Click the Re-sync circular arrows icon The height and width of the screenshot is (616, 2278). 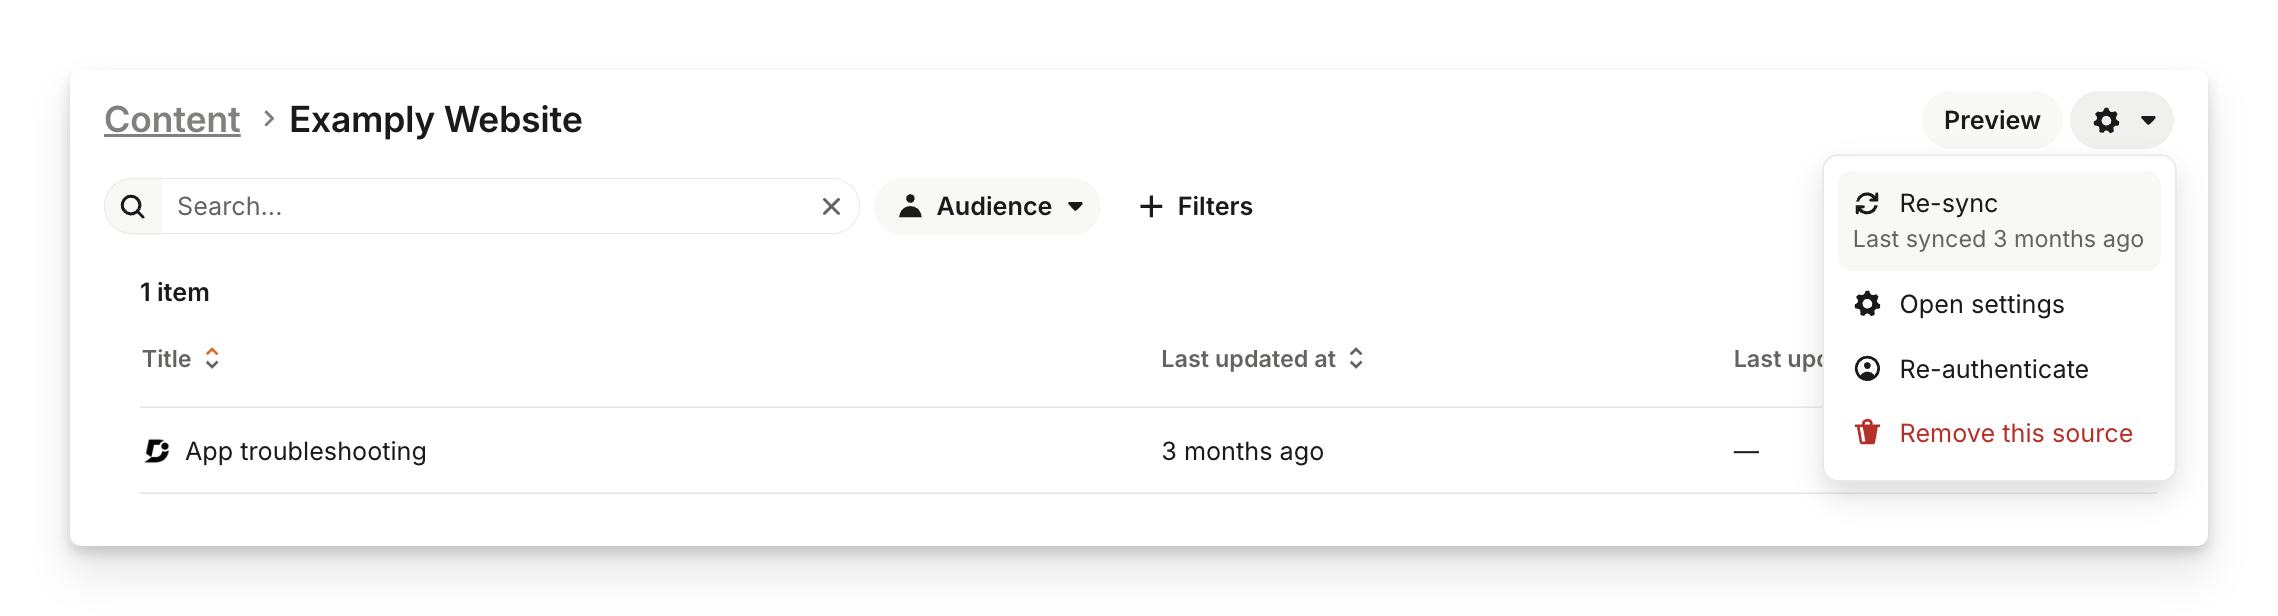pos(1867,204)
